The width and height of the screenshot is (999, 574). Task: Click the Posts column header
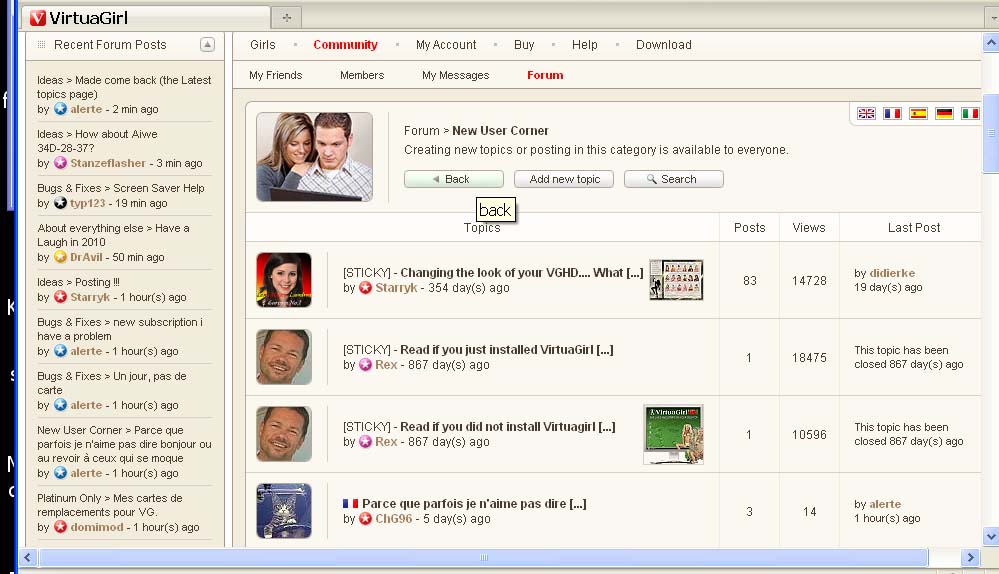[x=749, y=227]
